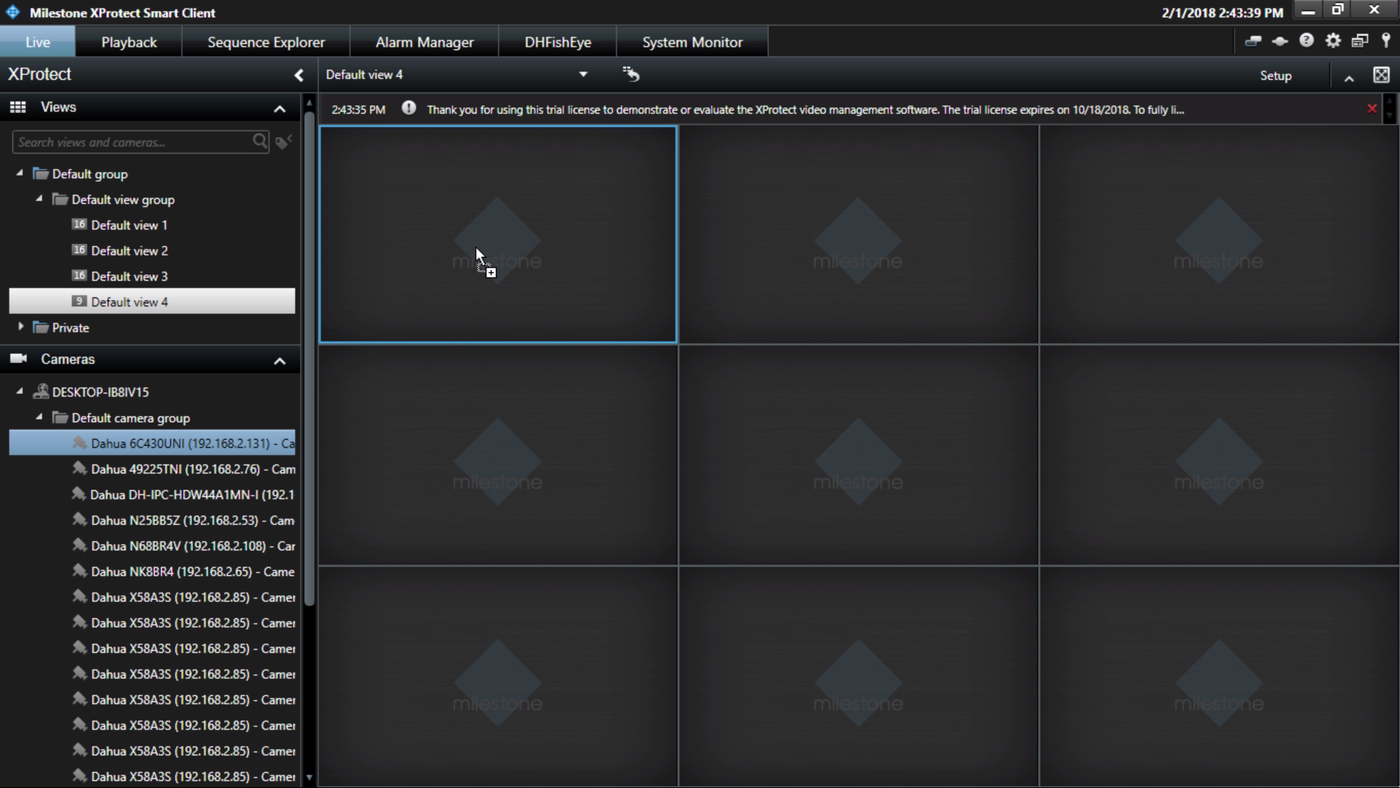Open Help via the question mark icon
This screenshot has width=1400, height=788.
click(1307, 41)
